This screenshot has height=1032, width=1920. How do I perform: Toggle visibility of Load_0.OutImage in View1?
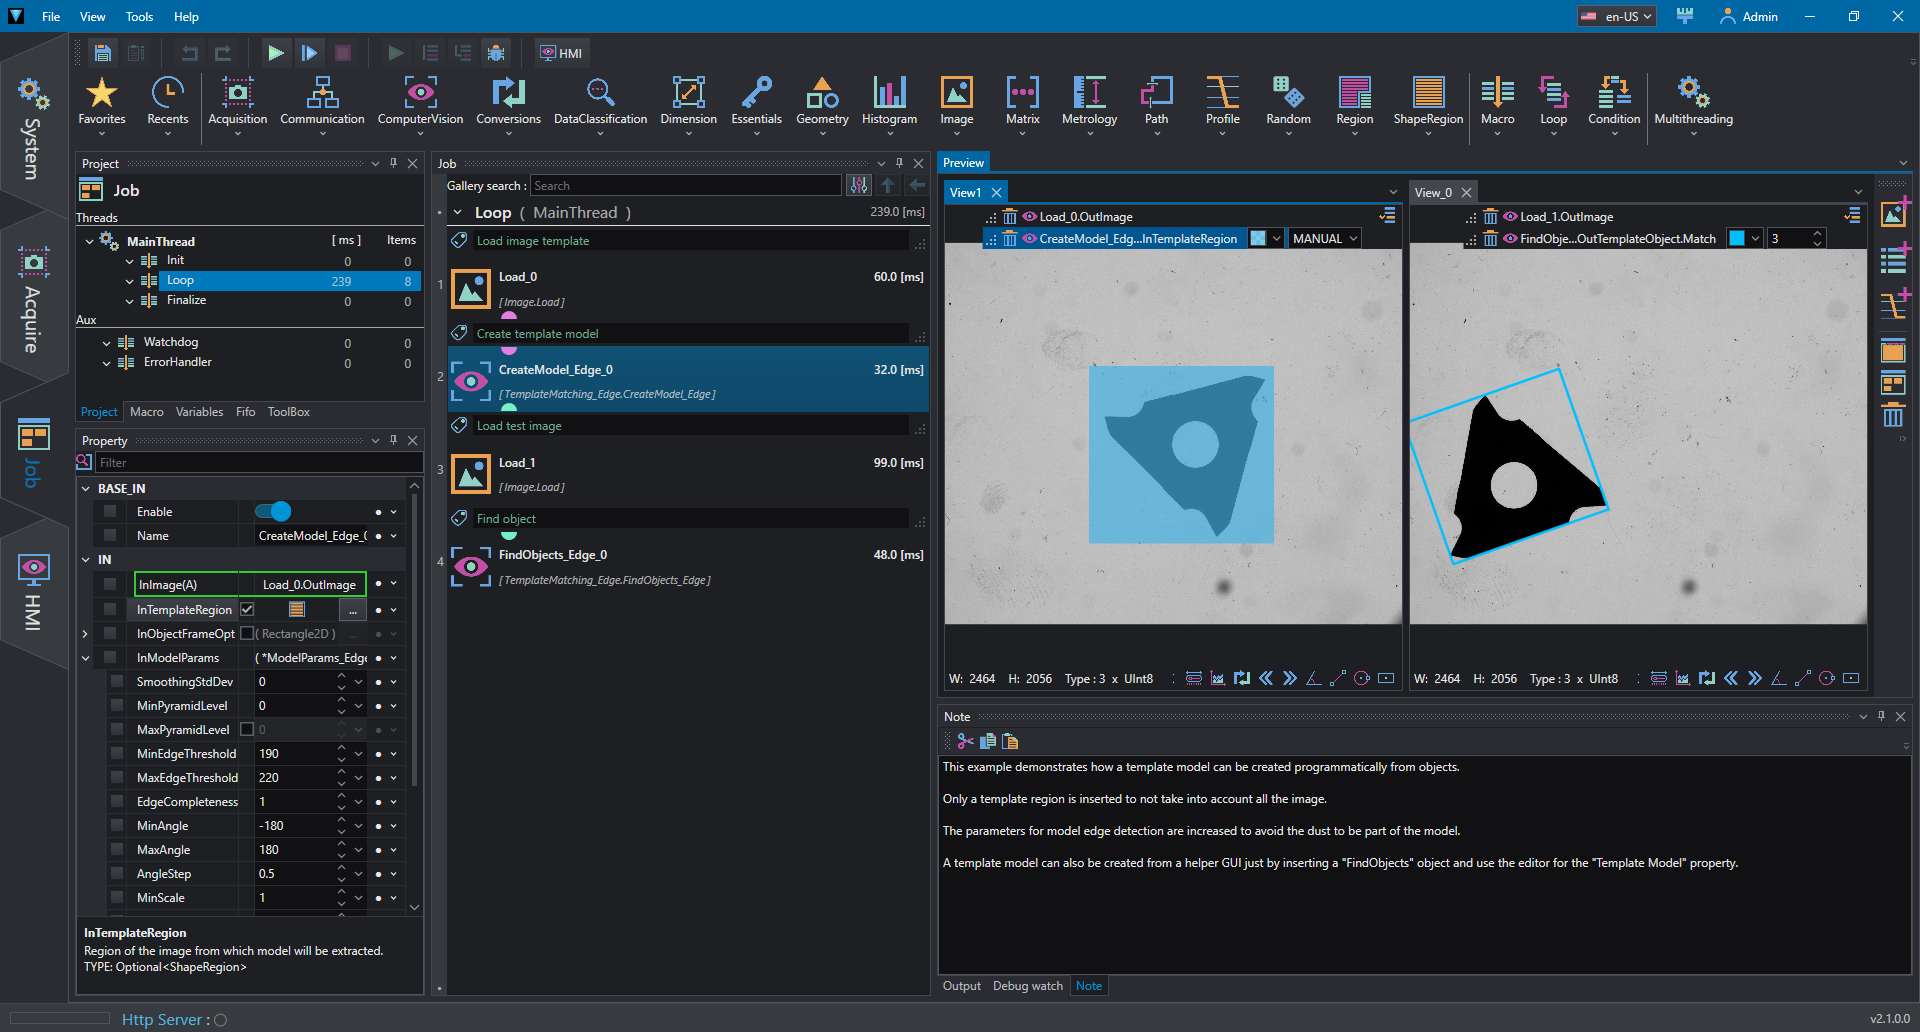point(1028,216)
